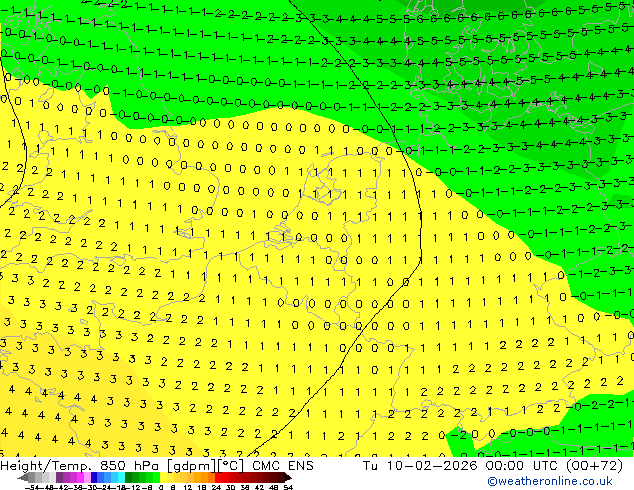Screen dimensions: 634x490
Task: Click the 'CMC ENS' model label
Action: point(283,466)
